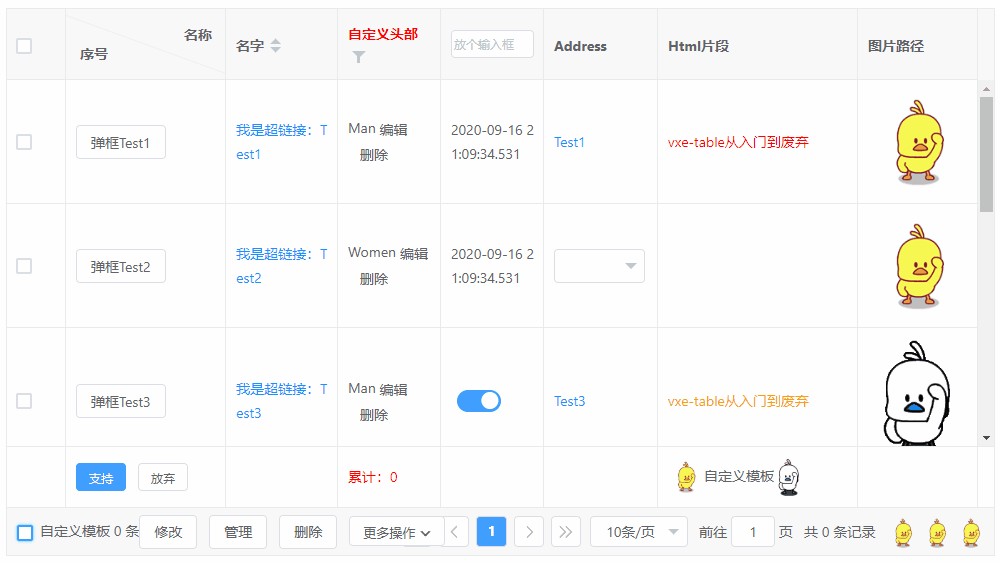Select page number 1 in pagination
Screen dimensions: 1000x563
click(492, 532)
